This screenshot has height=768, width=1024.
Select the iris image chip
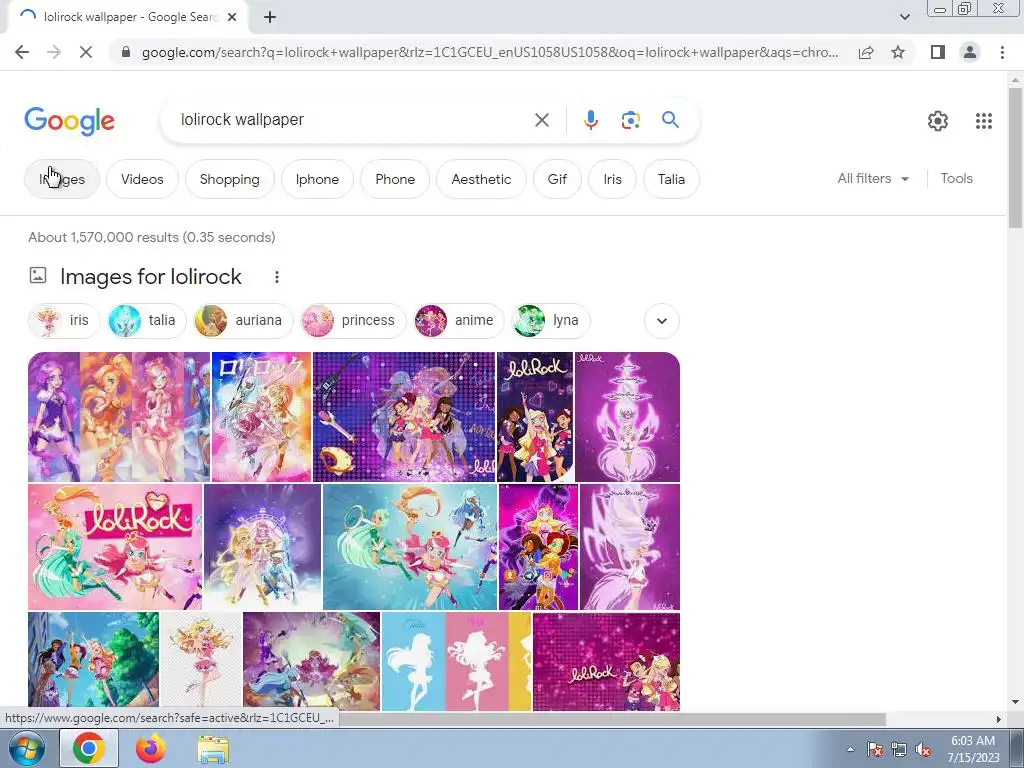[x=64, y=321]
